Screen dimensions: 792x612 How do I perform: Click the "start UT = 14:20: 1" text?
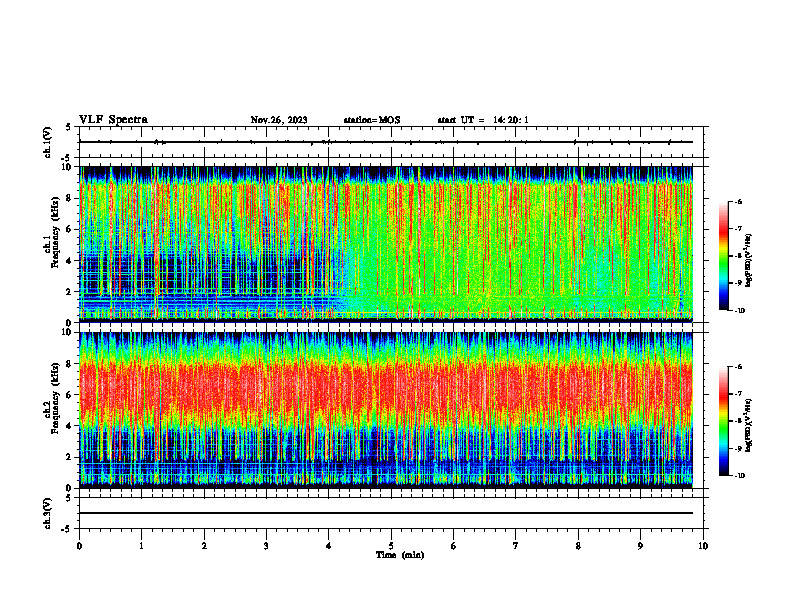click(x=483, y=120)
